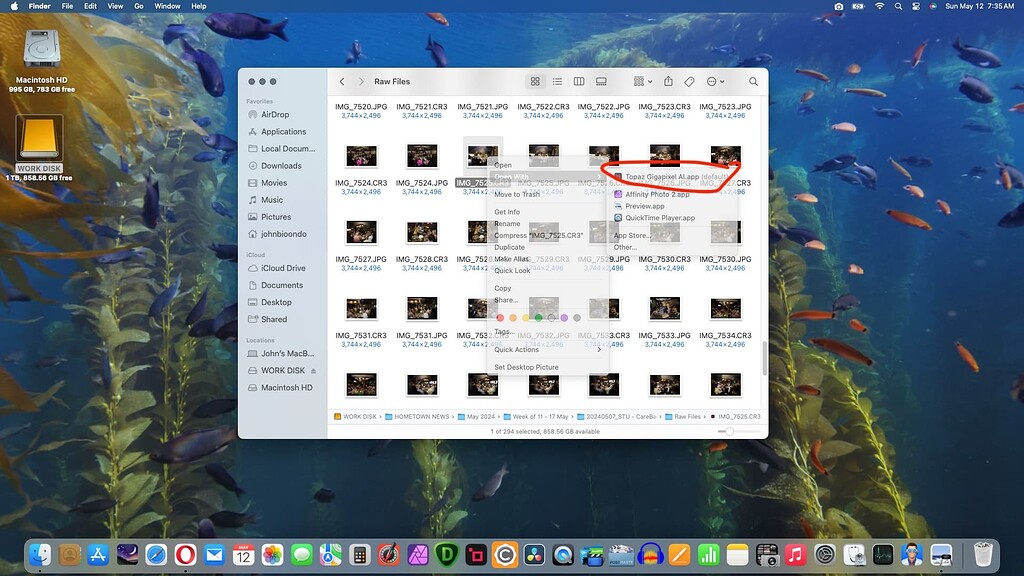Switch to gallery view in the Finder toolbar
This screenshot has width=1024, height=576.
point(602,81)
